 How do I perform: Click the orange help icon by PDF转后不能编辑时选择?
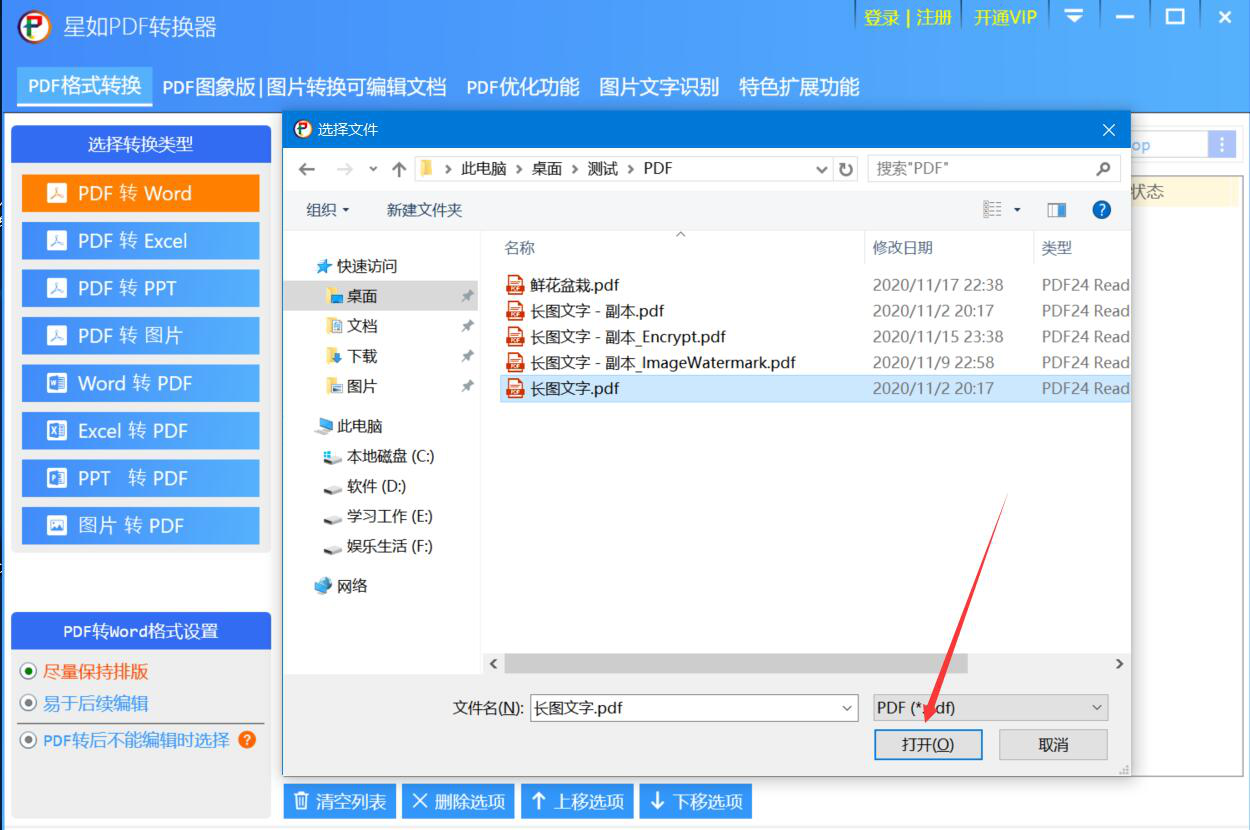[247, 740]
